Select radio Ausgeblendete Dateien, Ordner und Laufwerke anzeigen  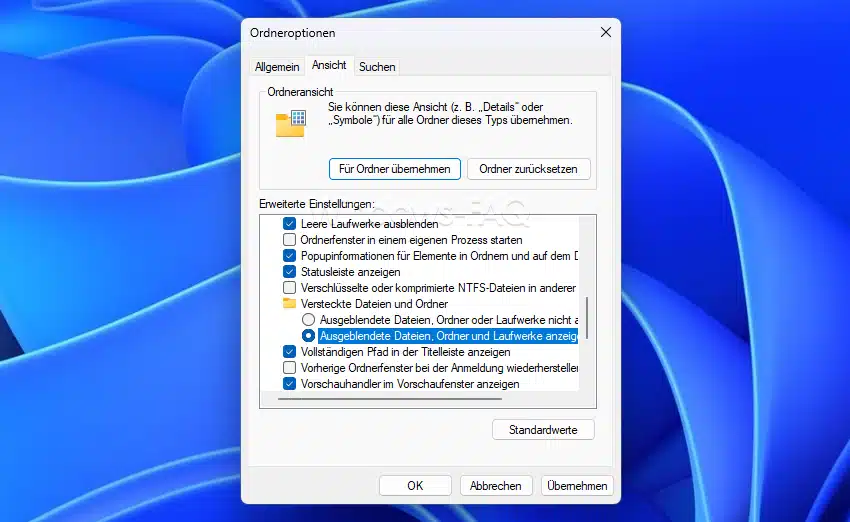pos(308,336)
